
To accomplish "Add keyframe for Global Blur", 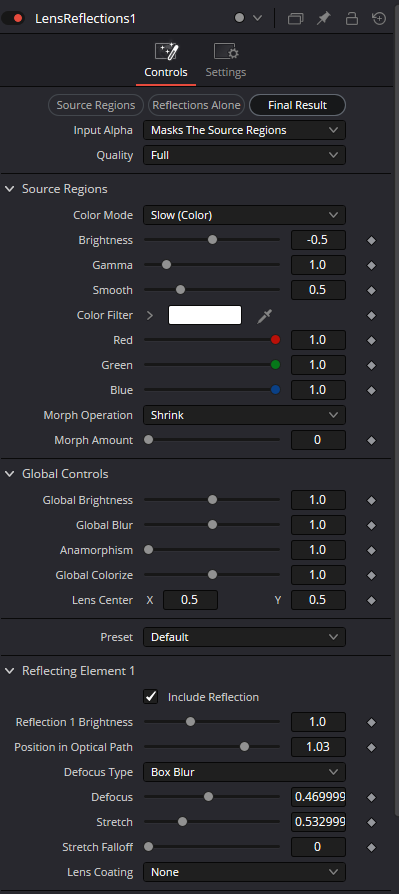I will point(372,526).
